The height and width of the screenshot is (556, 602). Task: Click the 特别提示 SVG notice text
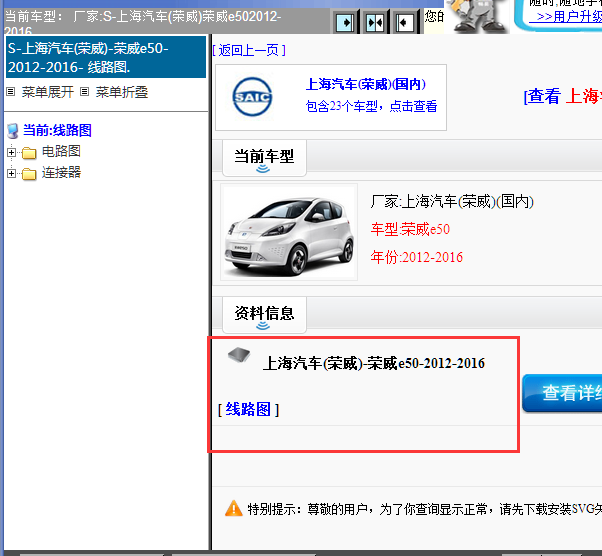[424, 510]
